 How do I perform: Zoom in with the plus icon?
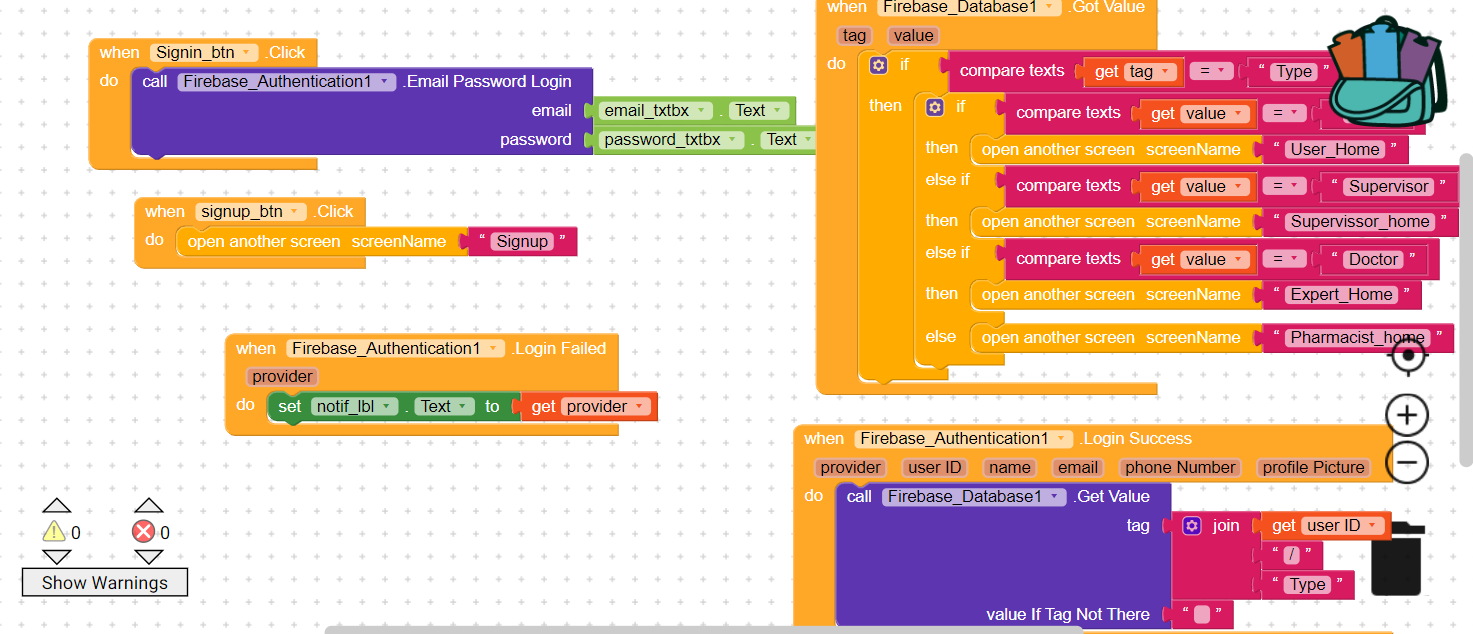point(1407,415)
